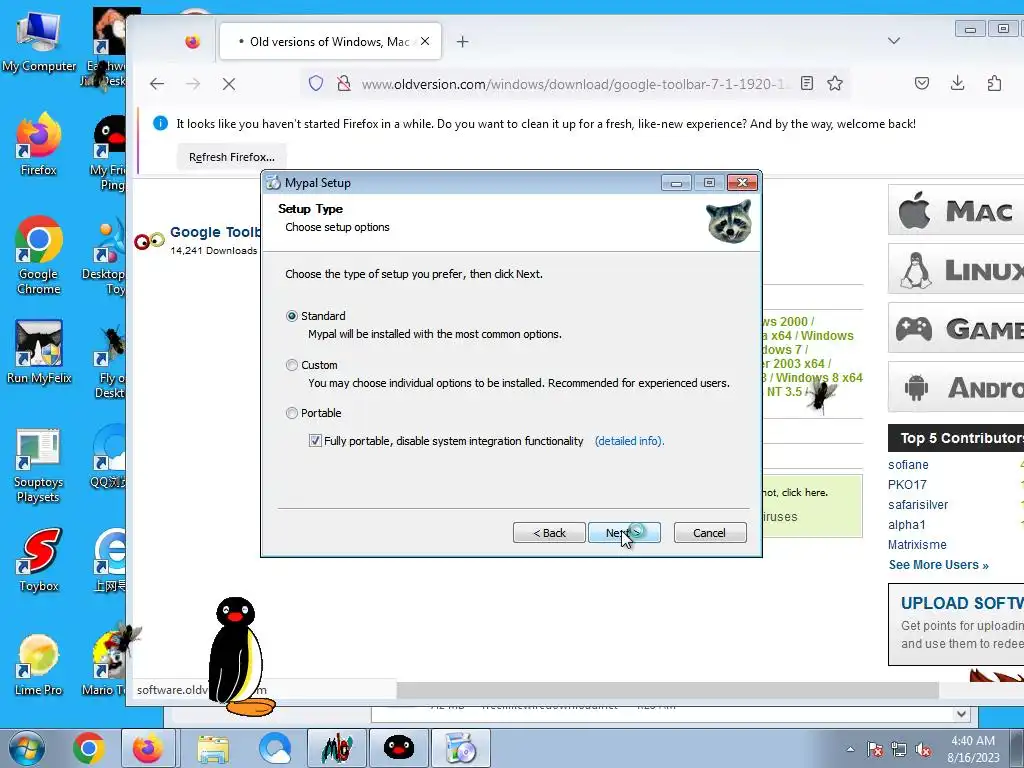Open the Mac category banner
This screenshot has height=768, width=1024.
click(x=956, y=210)
